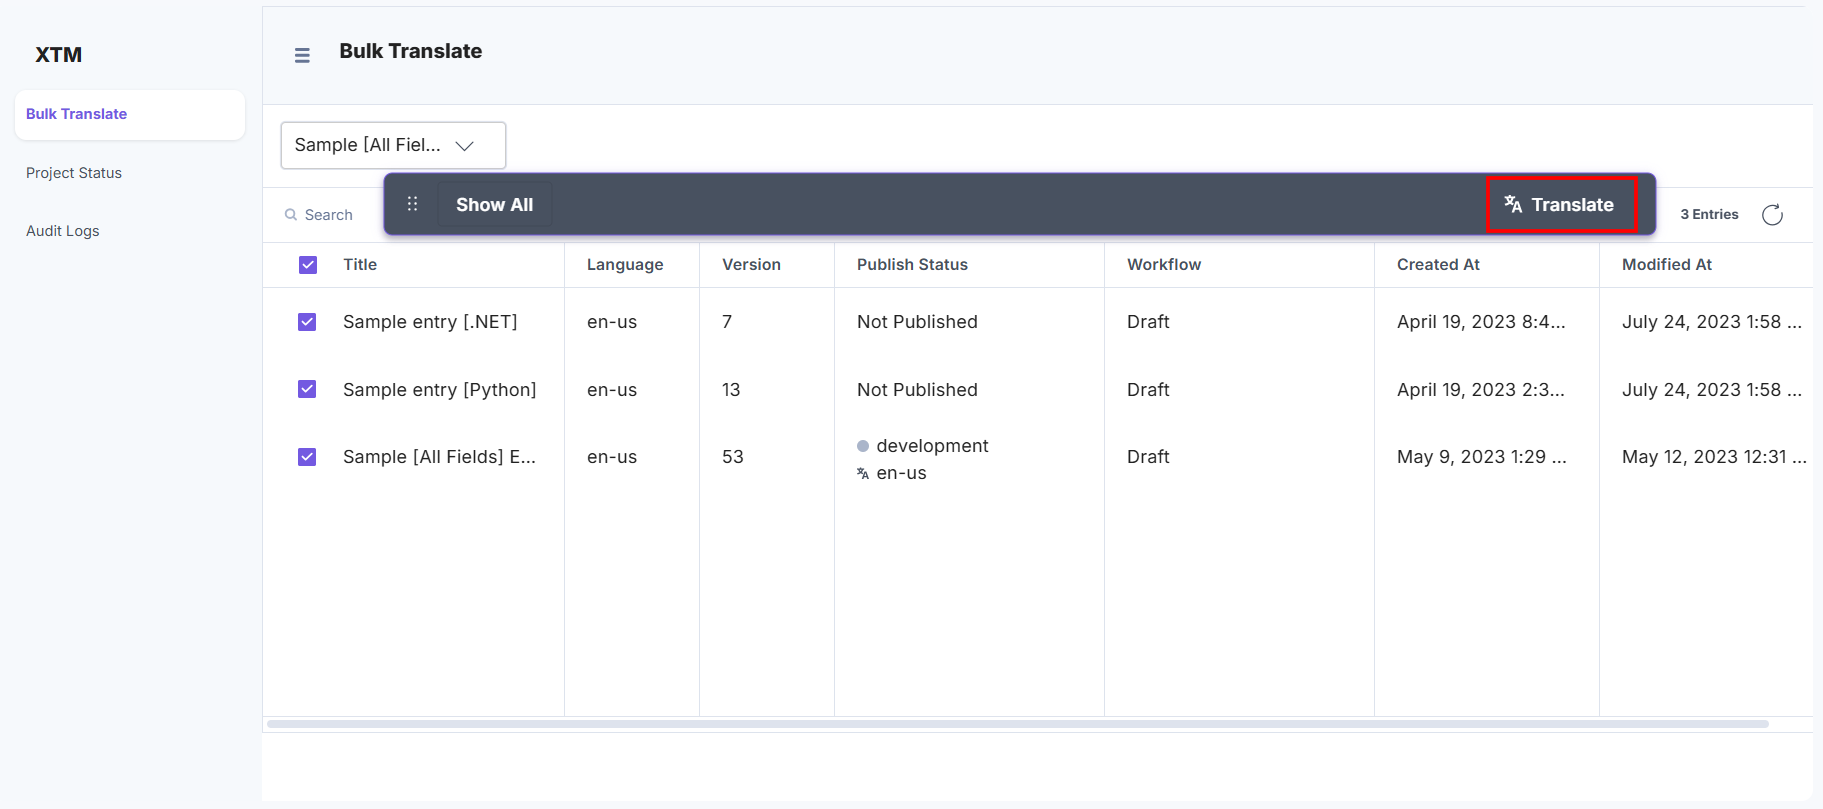The width and height of the screenshot is (1823, 809).
Task: Click the development publish status text
Action: coord(932,446)
